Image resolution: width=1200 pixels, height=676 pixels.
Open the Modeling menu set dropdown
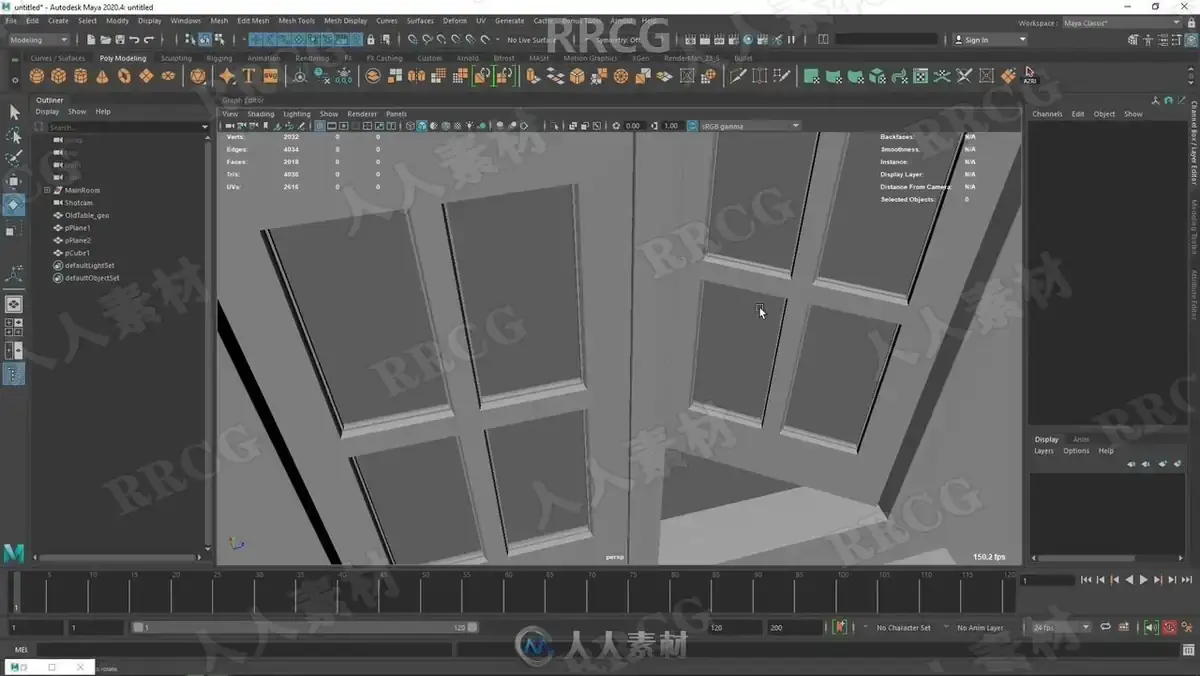point(39,40)
